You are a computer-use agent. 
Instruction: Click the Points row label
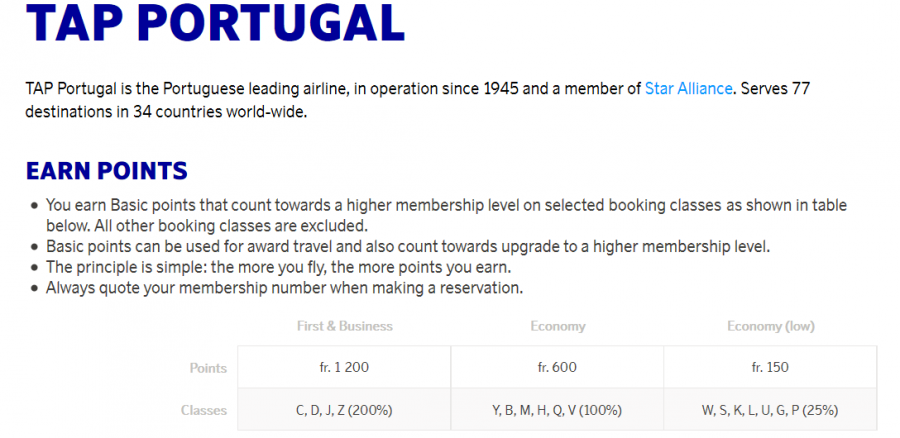(208, 368)
